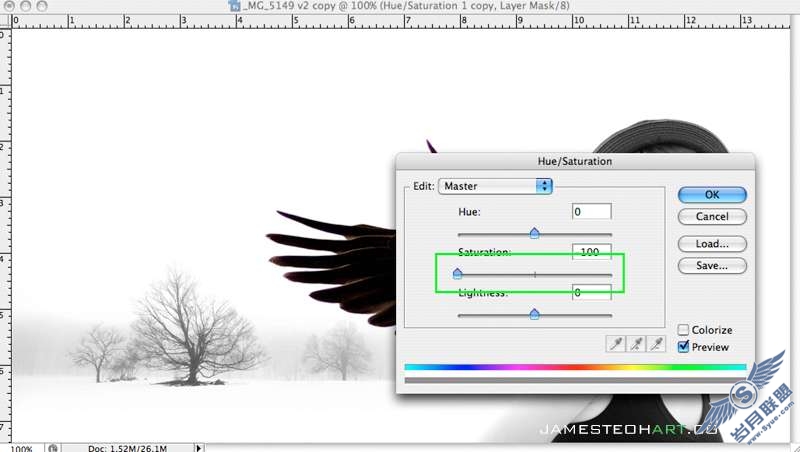Click the document window minimize button

coord(26,6)
